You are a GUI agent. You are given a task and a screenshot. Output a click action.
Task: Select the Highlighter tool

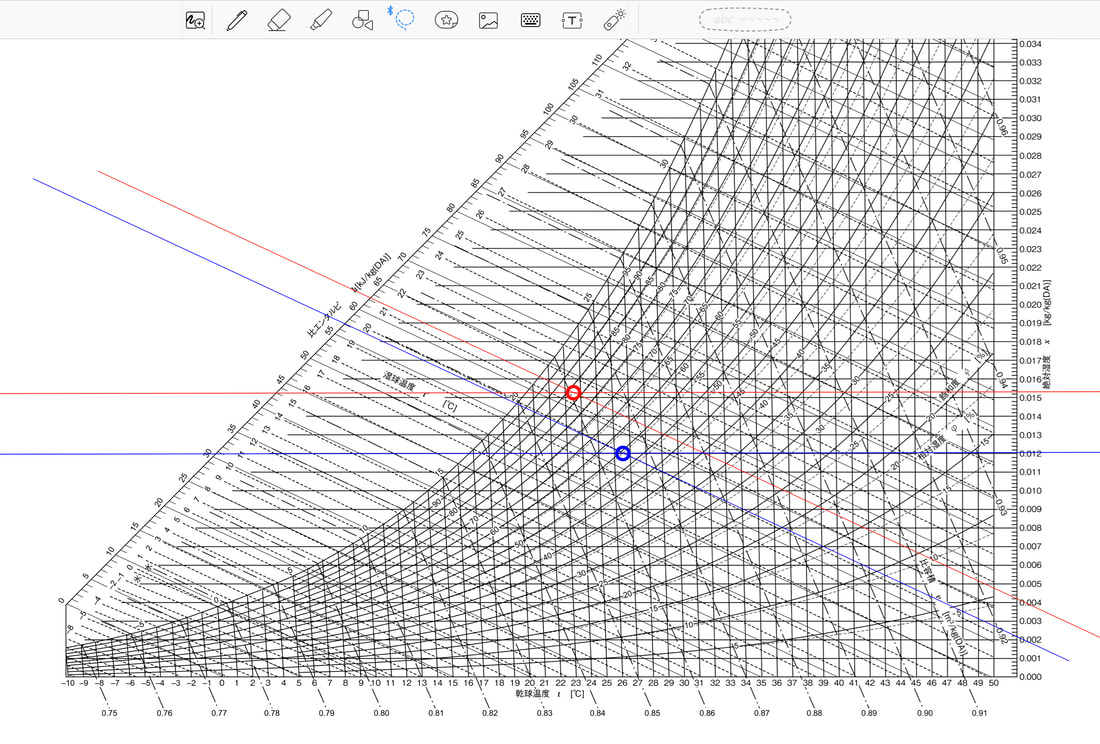click(321, 20)
